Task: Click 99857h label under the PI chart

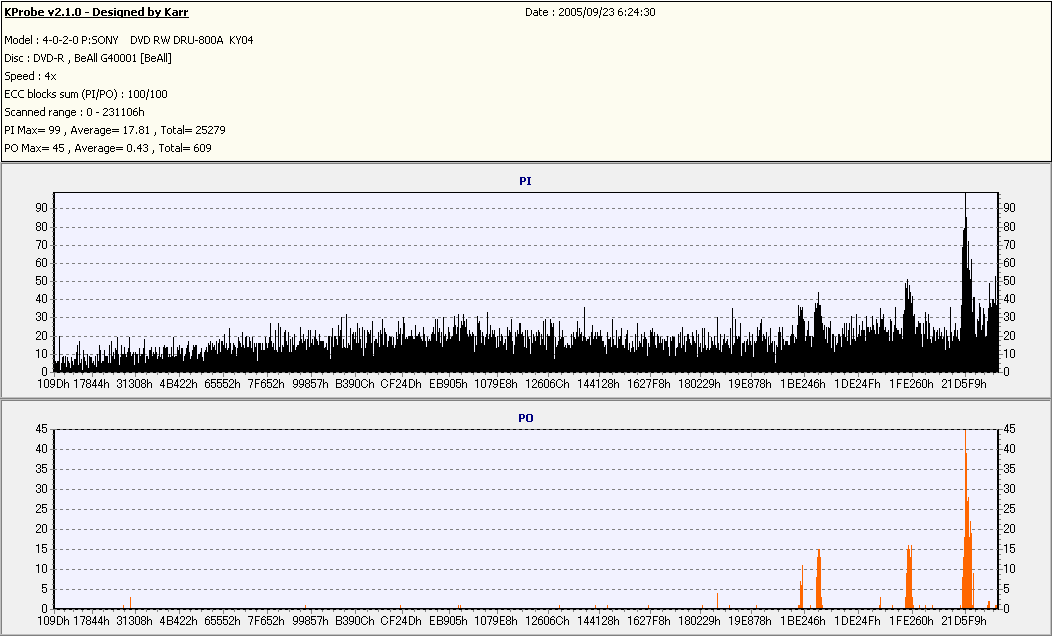Action: tap(310, 384)
